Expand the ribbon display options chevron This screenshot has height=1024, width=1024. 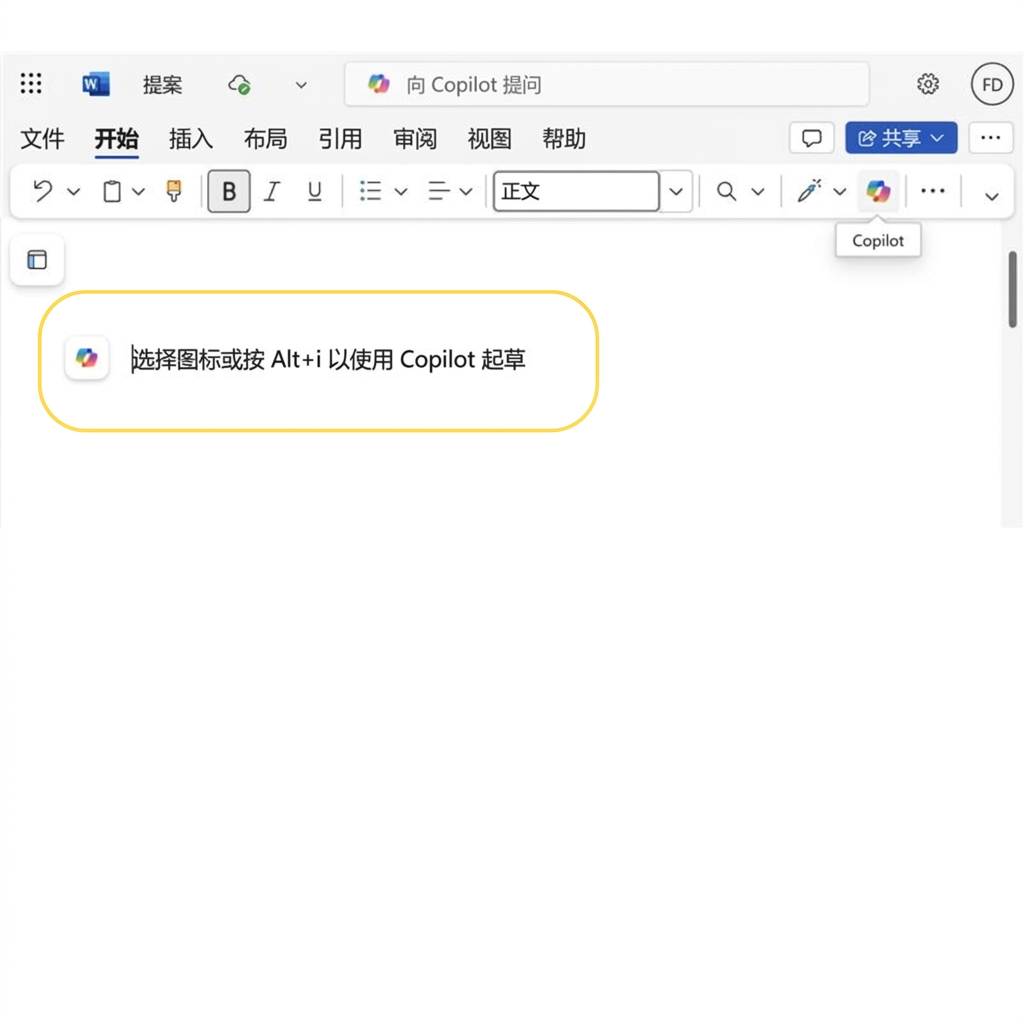[991, 196]
